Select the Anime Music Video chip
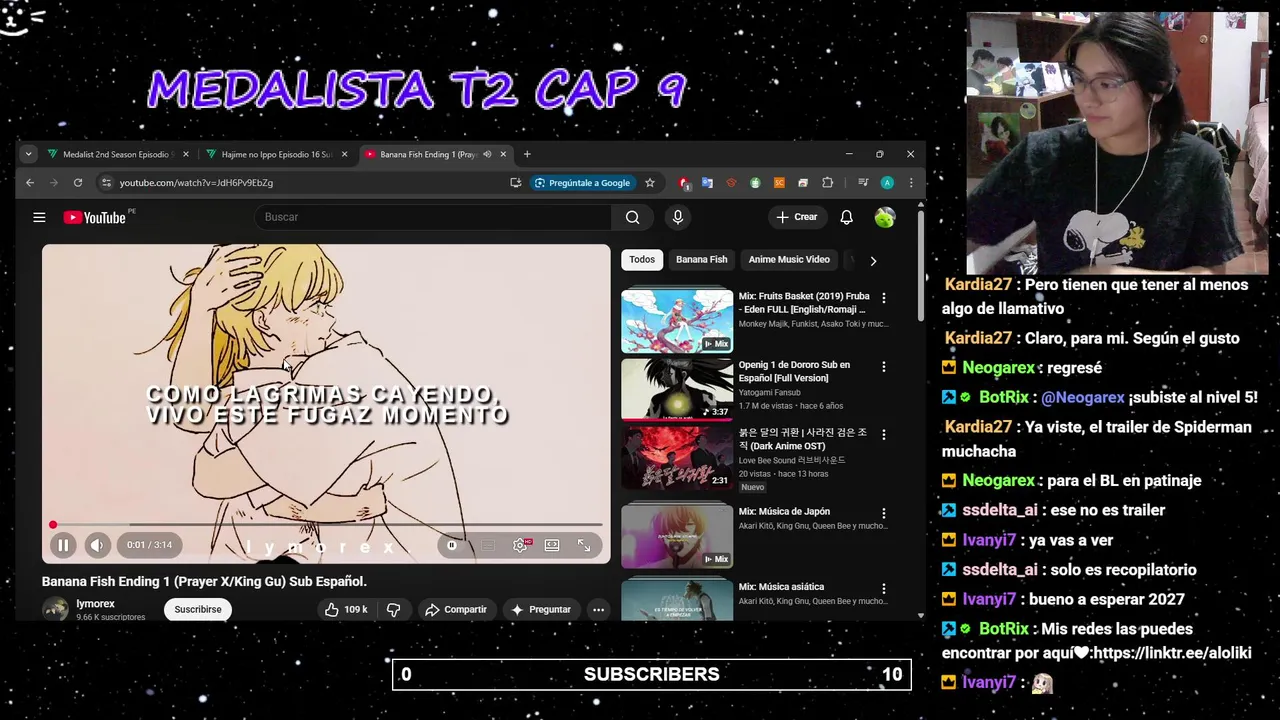 coord(789,260)
